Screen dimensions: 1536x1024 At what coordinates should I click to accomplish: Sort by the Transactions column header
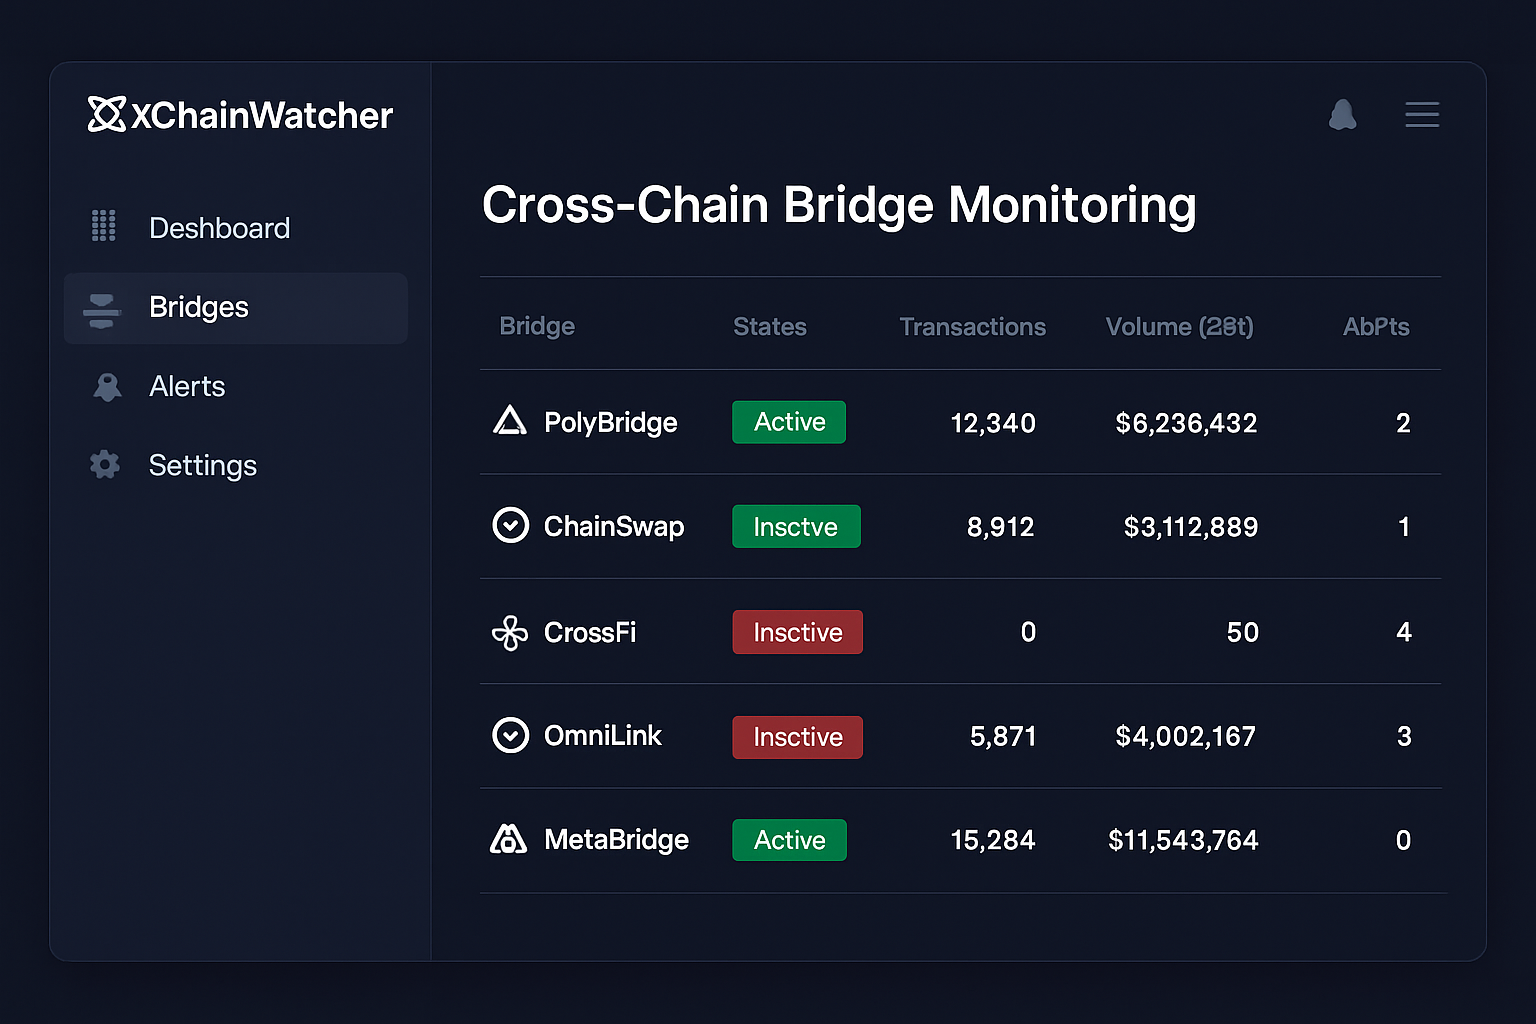[x=972, y=327]
